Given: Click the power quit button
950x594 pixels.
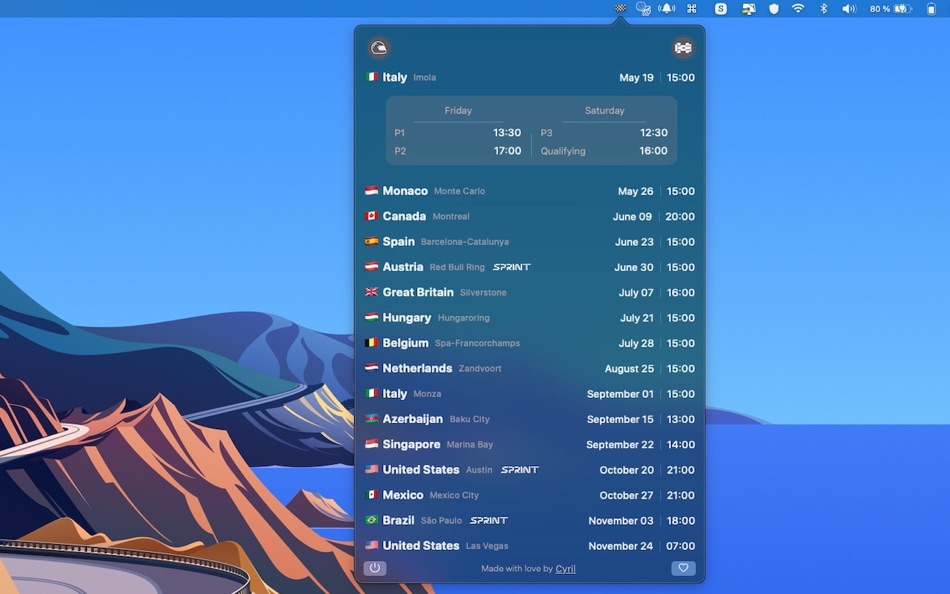Looking at the screenshot, I should point(375,568).
